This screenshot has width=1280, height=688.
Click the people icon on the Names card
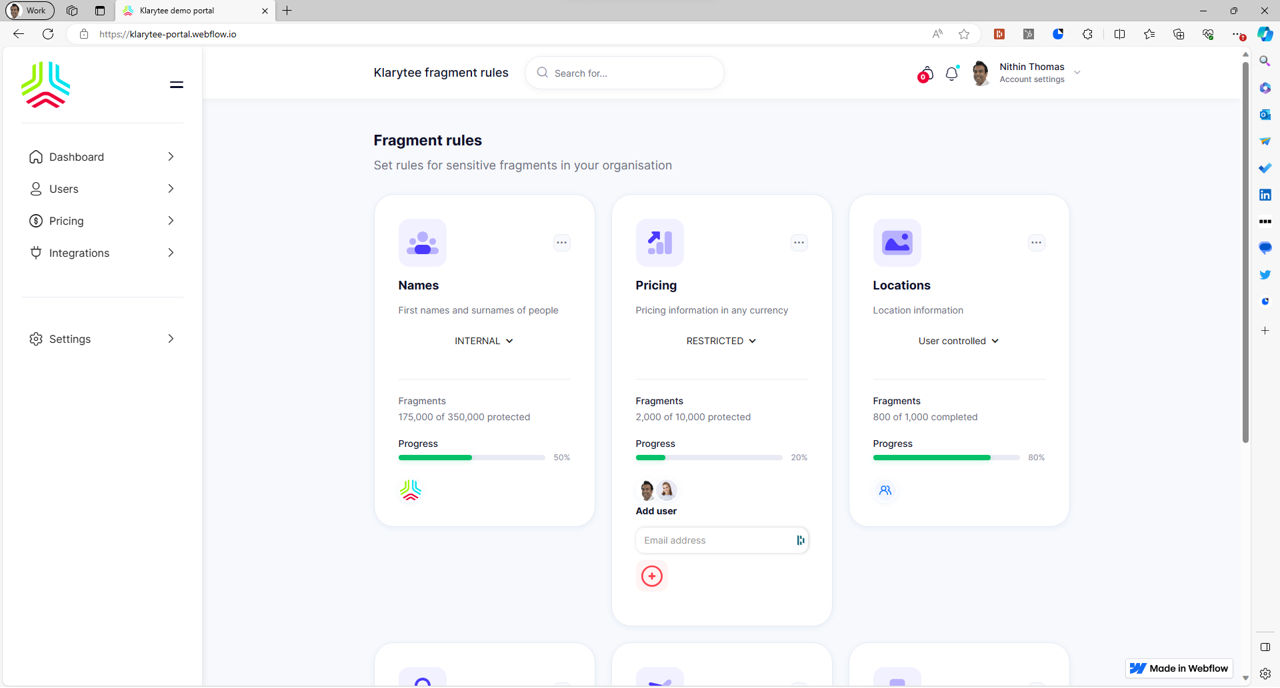pyautogui.click(x=422, y=242)
